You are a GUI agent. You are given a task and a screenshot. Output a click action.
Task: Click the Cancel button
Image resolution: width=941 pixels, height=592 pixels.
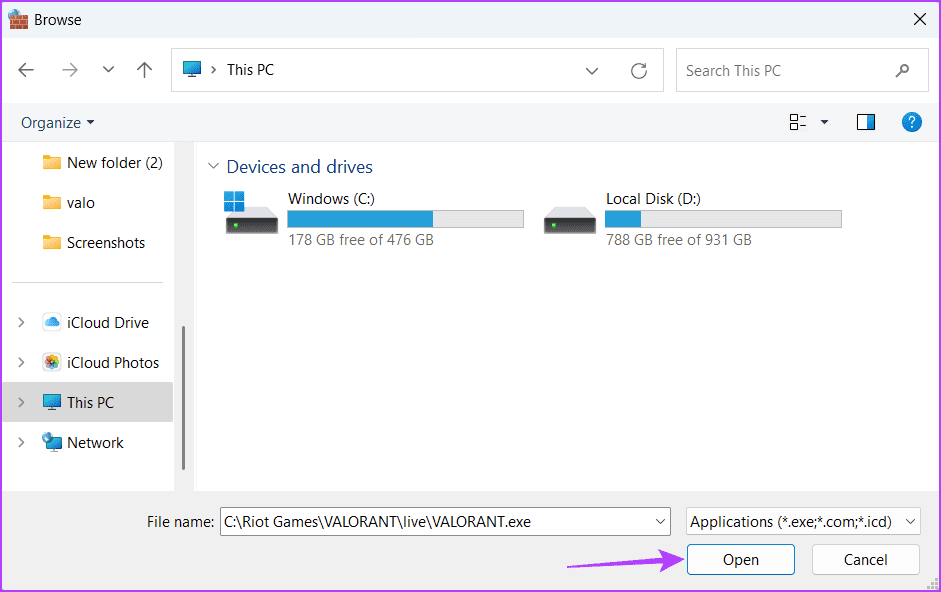[x=865, y=560]
